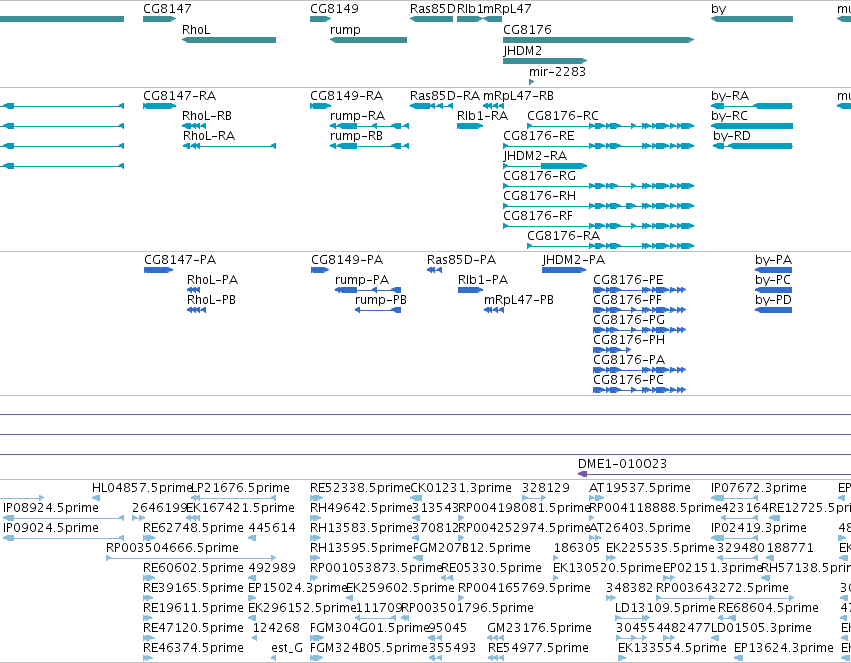Select transcript rump-RA

(x=357, y=116)
